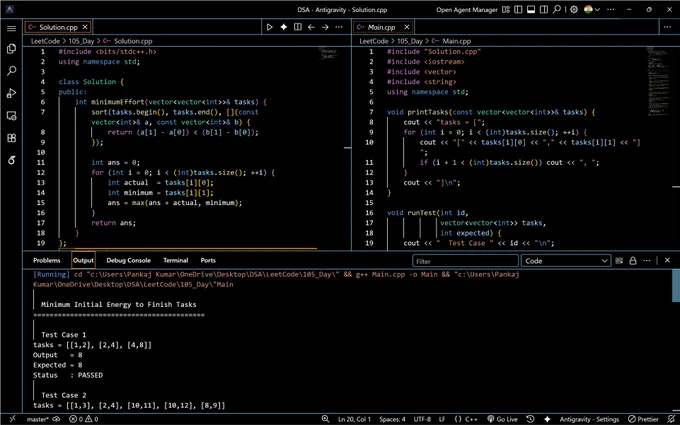The image size is (680, 425).
Task: Open more actions in the output panel
Action: coord(647,261)
